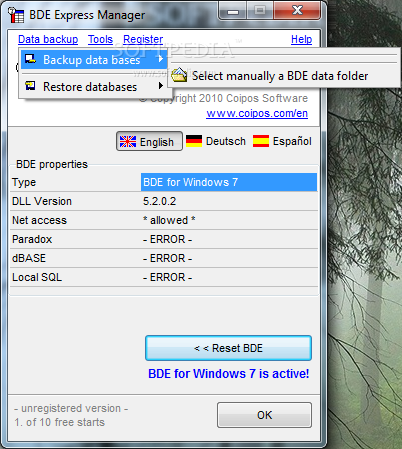This screenshot has height=449, width=402.
Task: Expand the Backup data bases submenu arrow
Action: pos(161,59)
